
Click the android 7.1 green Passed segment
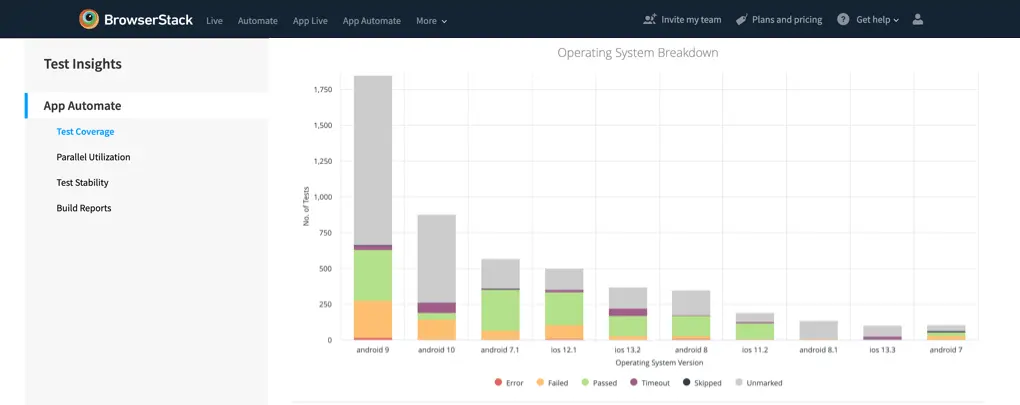[x=500, y=310]
